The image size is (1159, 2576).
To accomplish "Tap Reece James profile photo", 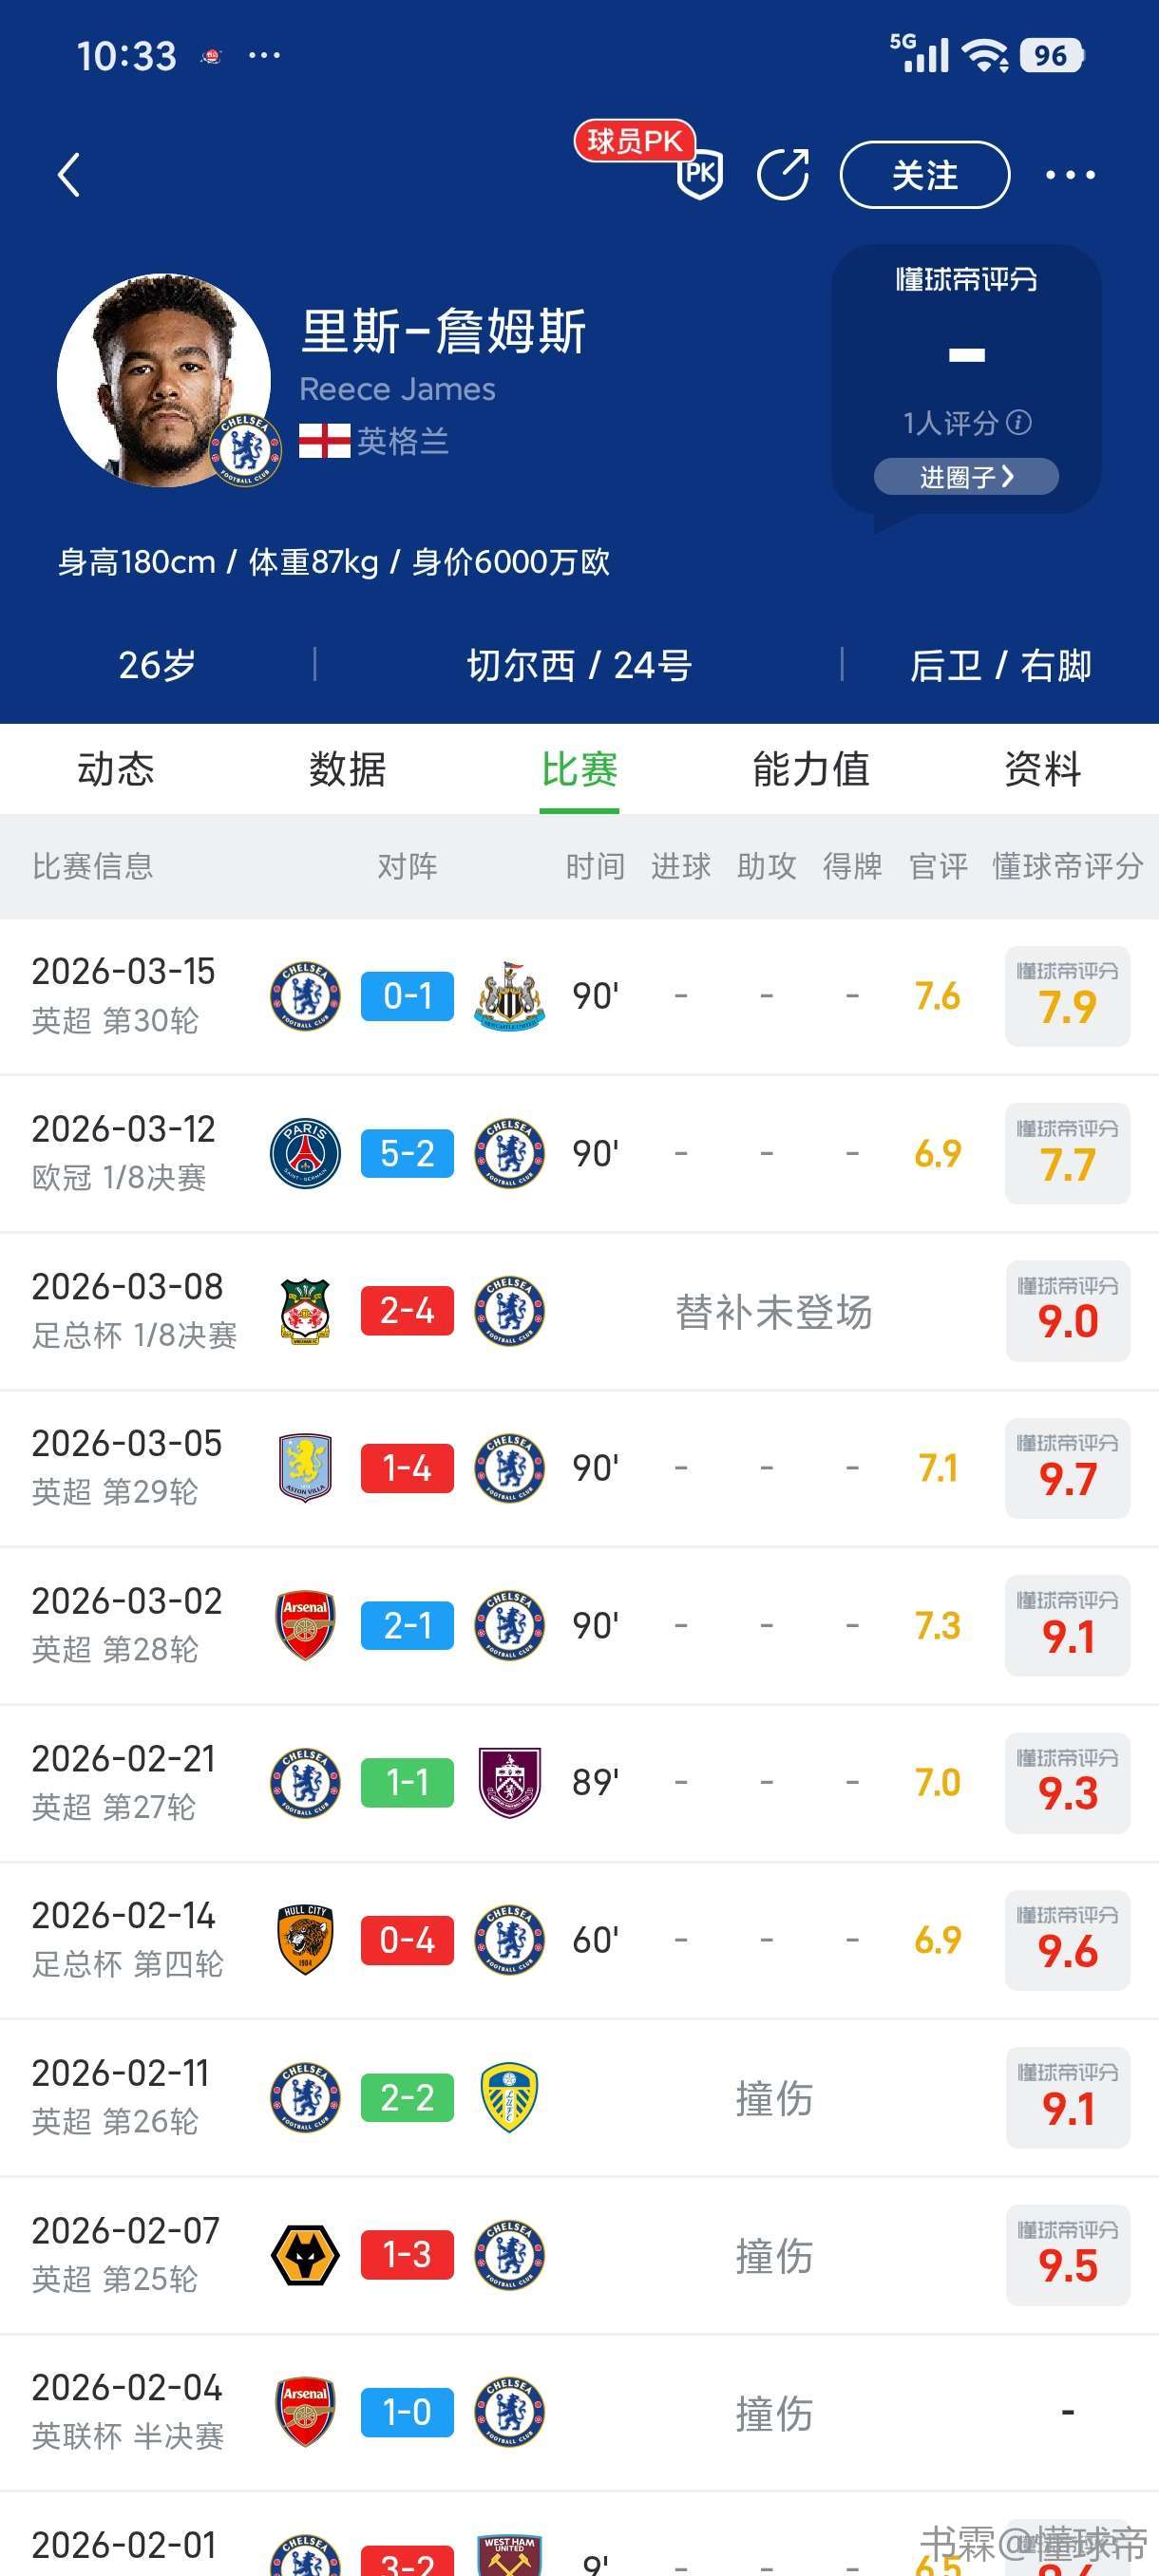I will tap(164, 380).
